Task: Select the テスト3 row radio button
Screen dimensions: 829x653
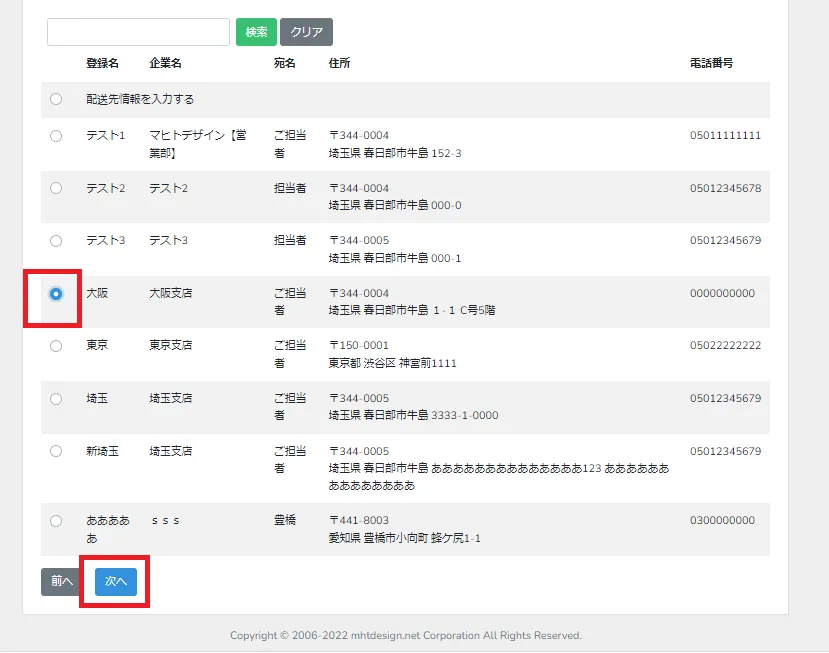Action: [56, 240]
